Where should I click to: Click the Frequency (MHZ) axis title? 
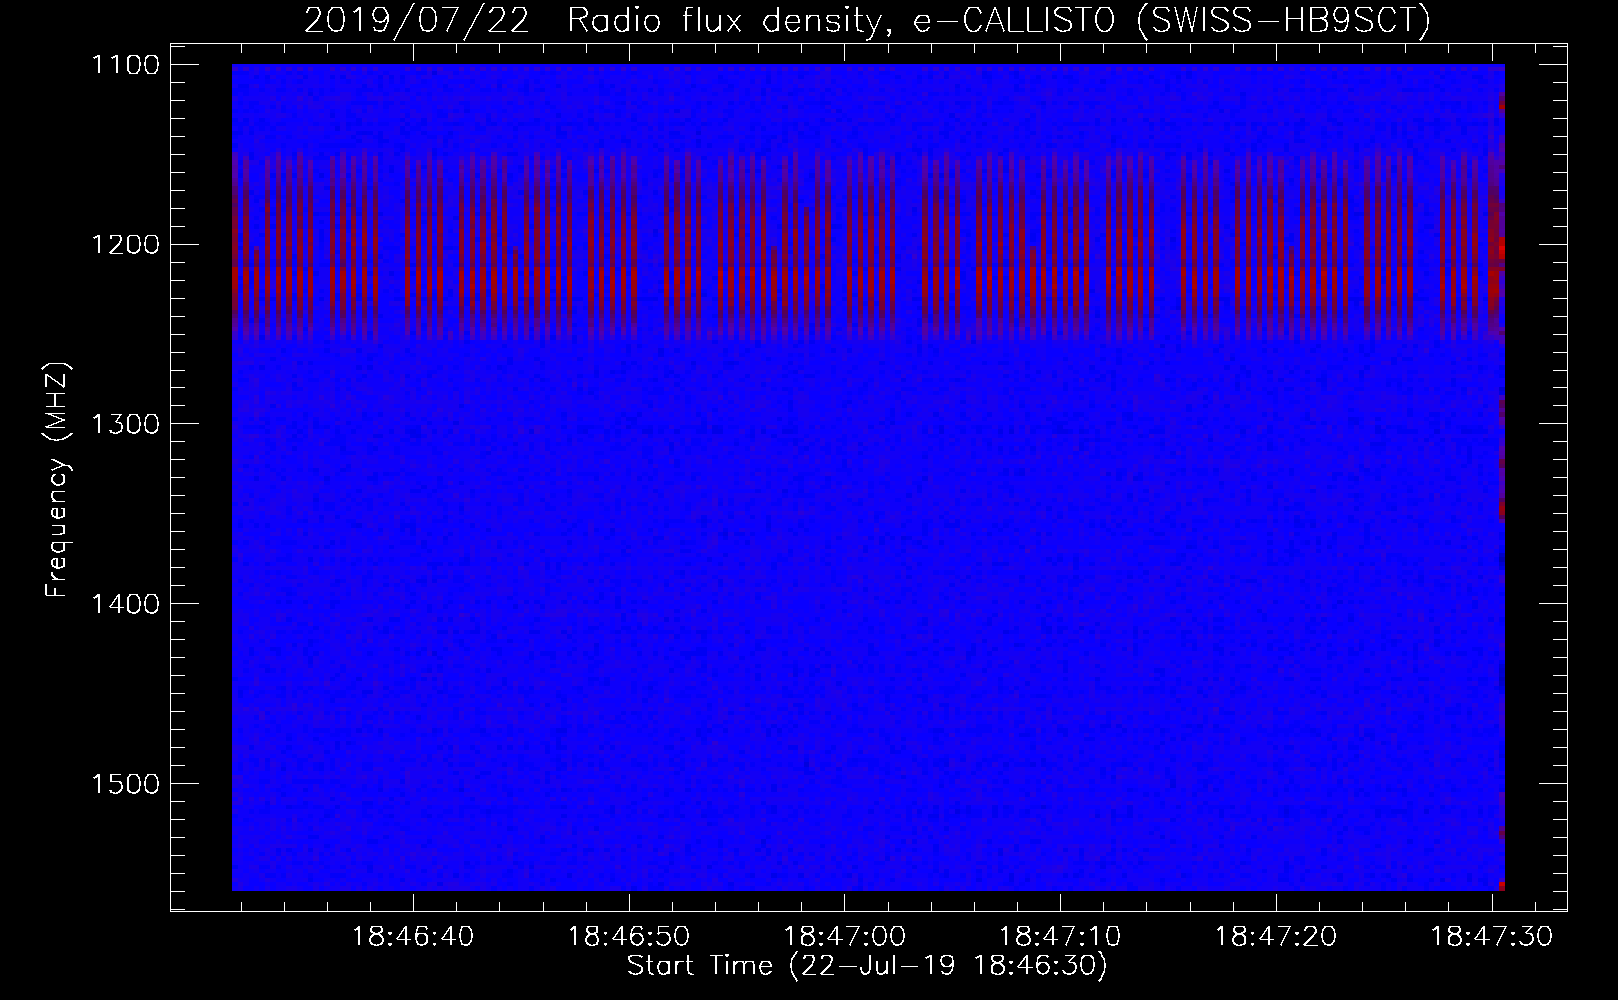tap(58, 479)
